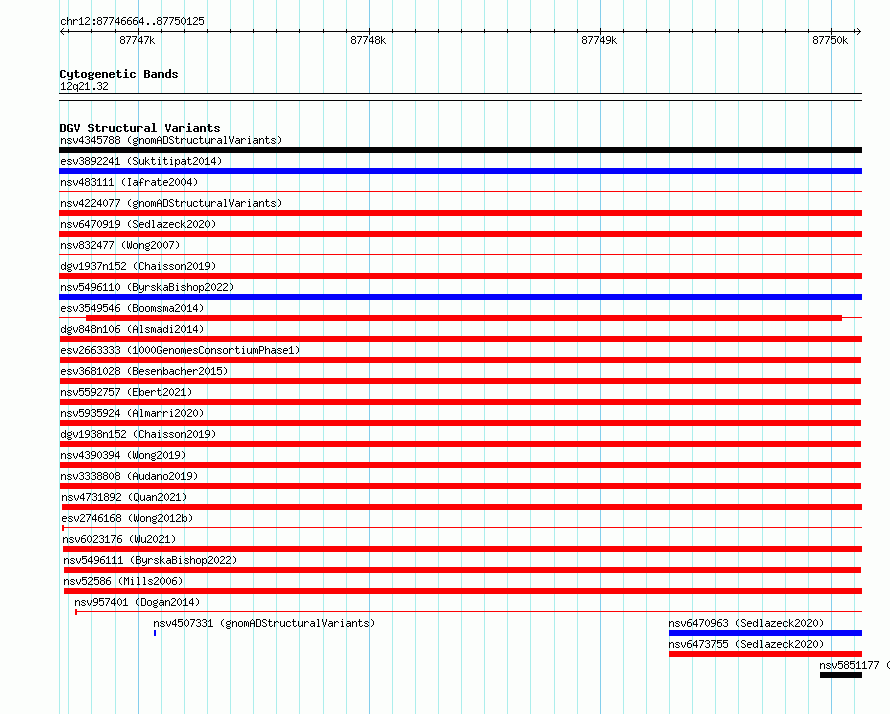
Task: Open variant nsv3338808 (Audano2019) label
Action: [x=129, y=476]
